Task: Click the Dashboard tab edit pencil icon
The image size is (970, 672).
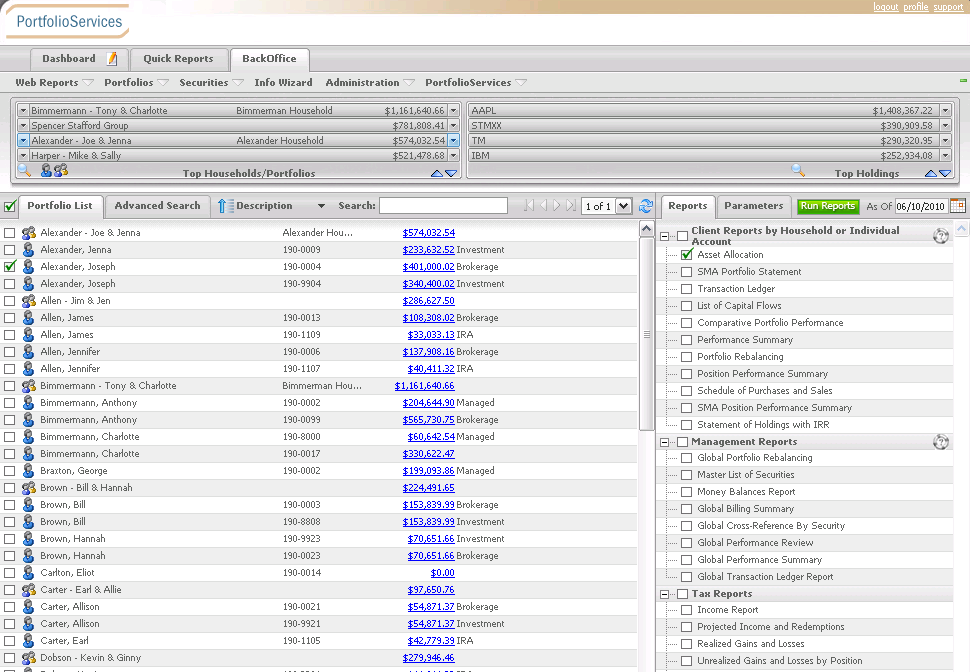Action: 112,59
